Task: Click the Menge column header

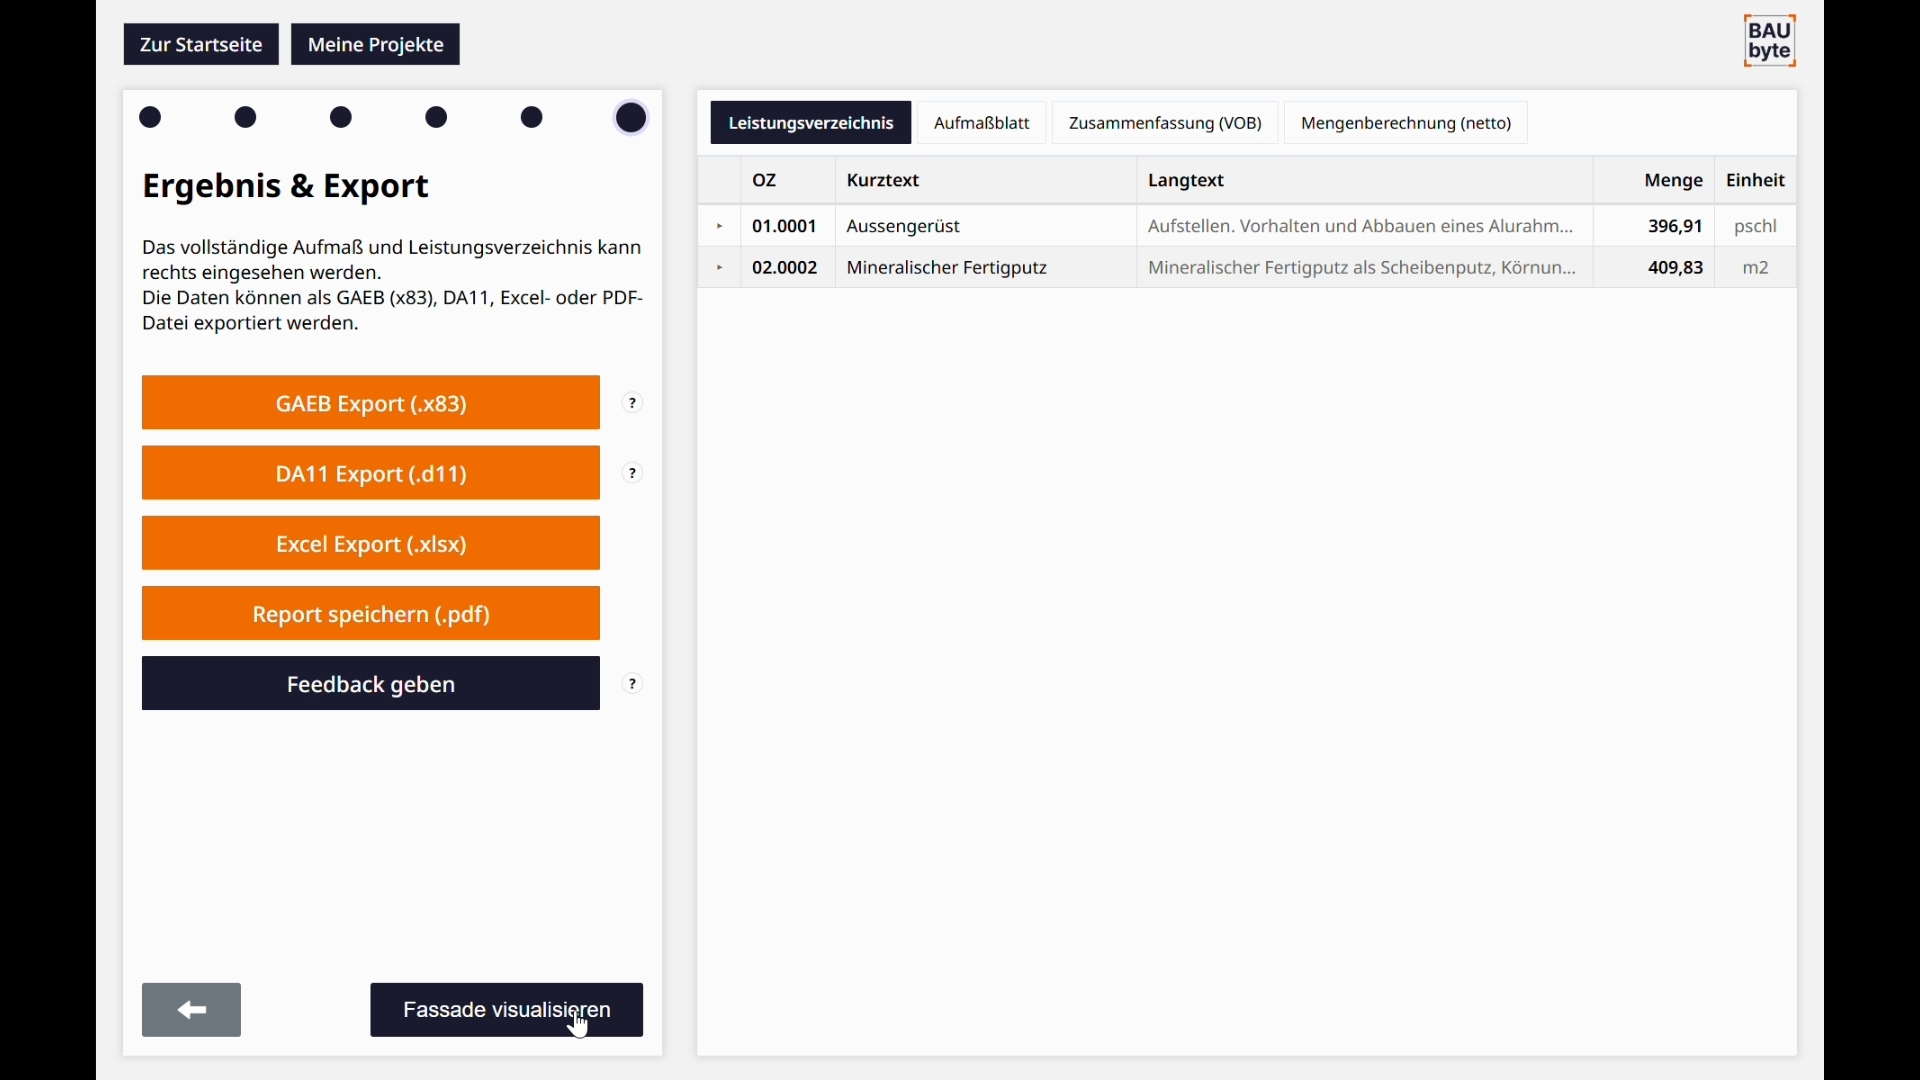Action: 1656,181
